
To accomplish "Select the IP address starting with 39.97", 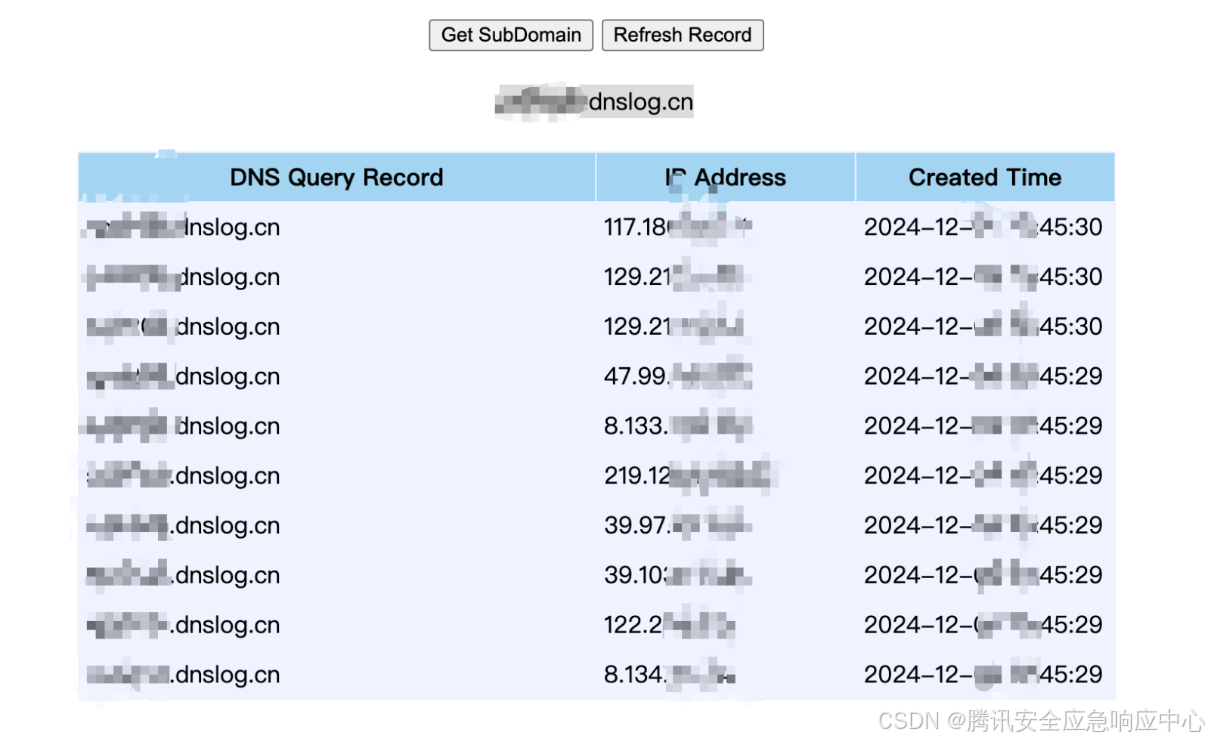I will 677,526.
